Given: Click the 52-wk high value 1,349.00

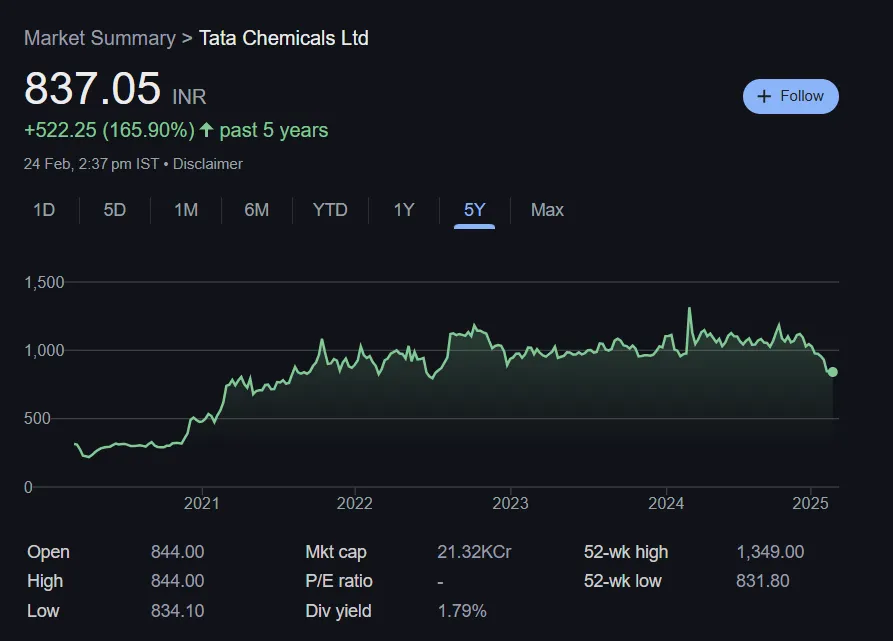Looking at the screenshot, I should click(770, 552).
